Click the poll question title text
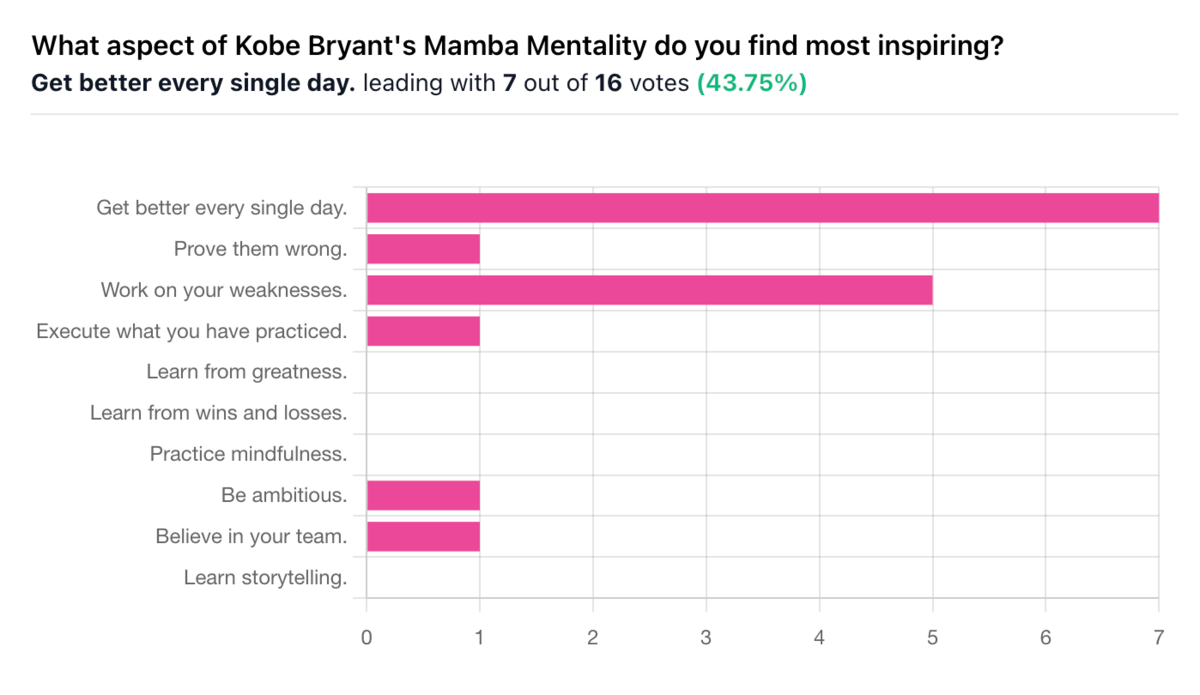This screenshot has height=695, width=1200. [518, 46]
